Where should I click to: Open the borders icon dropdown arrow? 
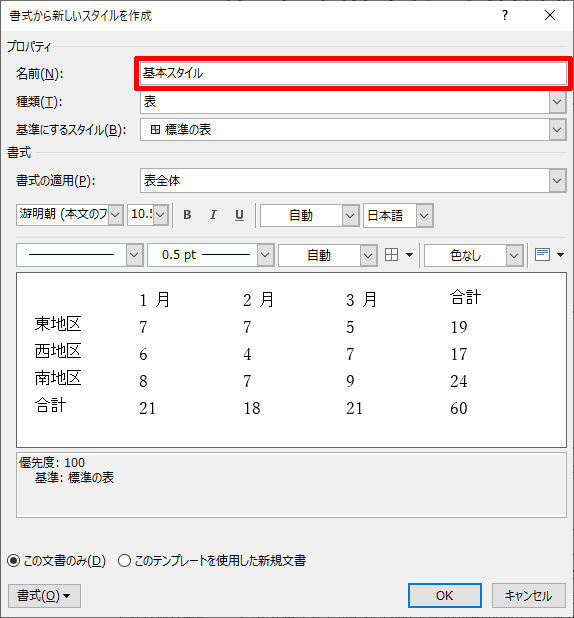(x=409, y=255)
